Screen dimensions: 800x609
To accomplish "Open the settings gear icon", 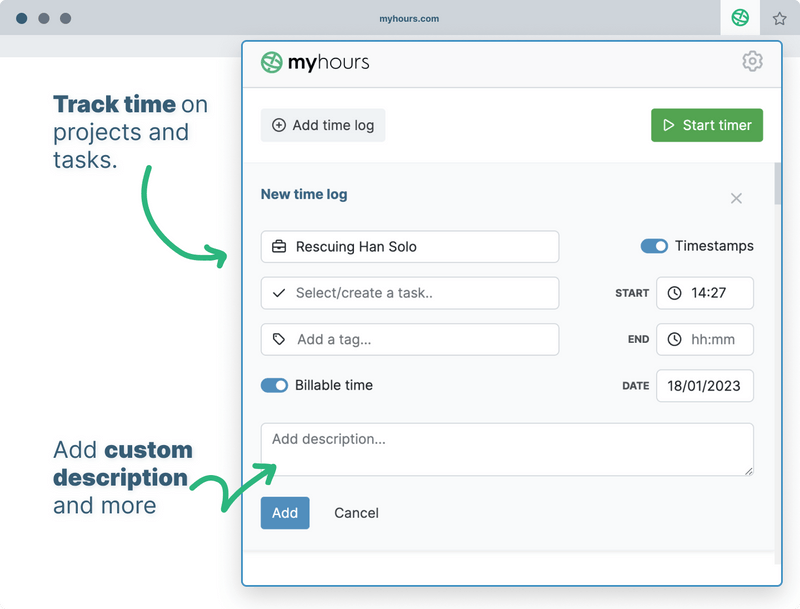I will point(752,61).
